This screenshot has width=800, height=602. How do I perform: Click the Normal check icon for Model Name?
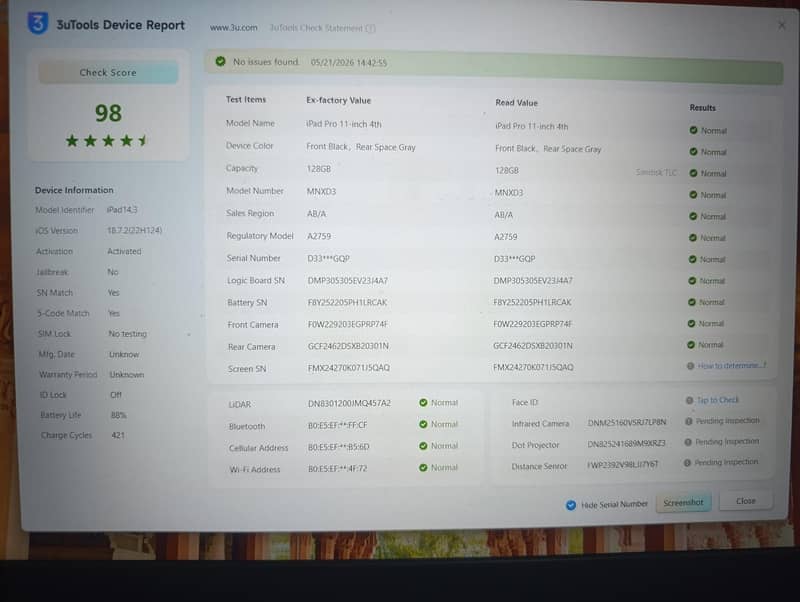click(x=693, y=130)
